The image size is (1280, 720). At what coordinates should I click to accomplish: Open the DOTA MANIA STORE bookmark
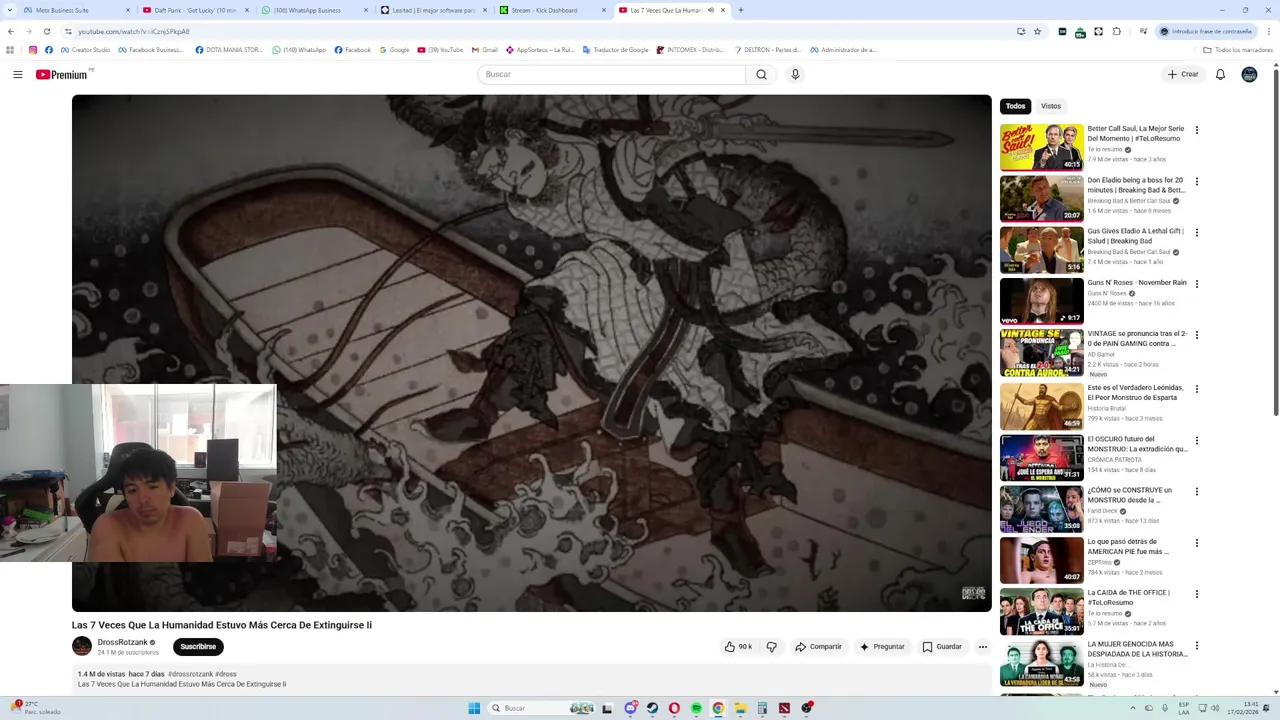229,49
